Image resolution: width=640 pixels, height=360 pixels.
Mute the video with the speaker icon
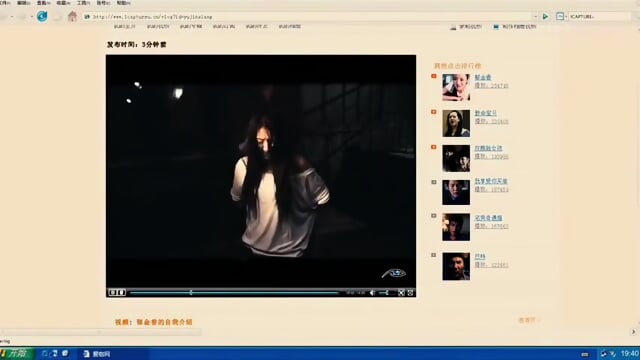coord(372,293)
